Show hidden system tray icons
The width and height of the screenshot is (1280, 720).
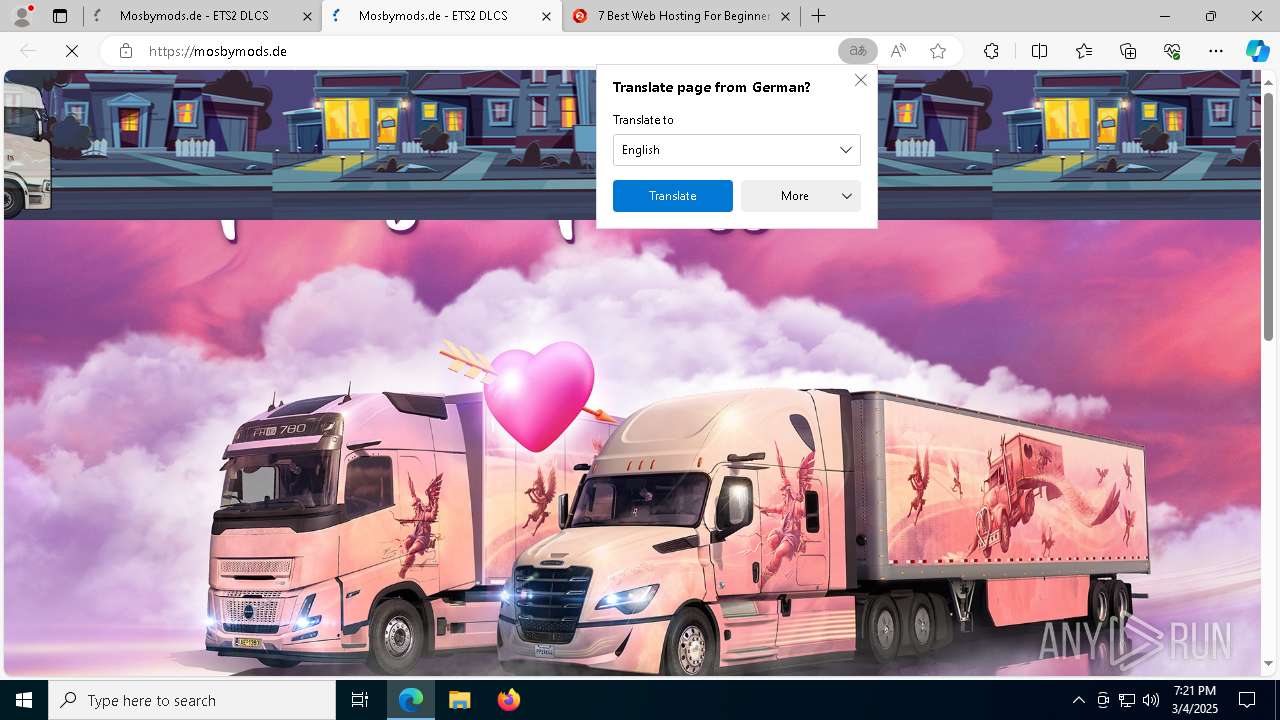tap(1078, 700)
